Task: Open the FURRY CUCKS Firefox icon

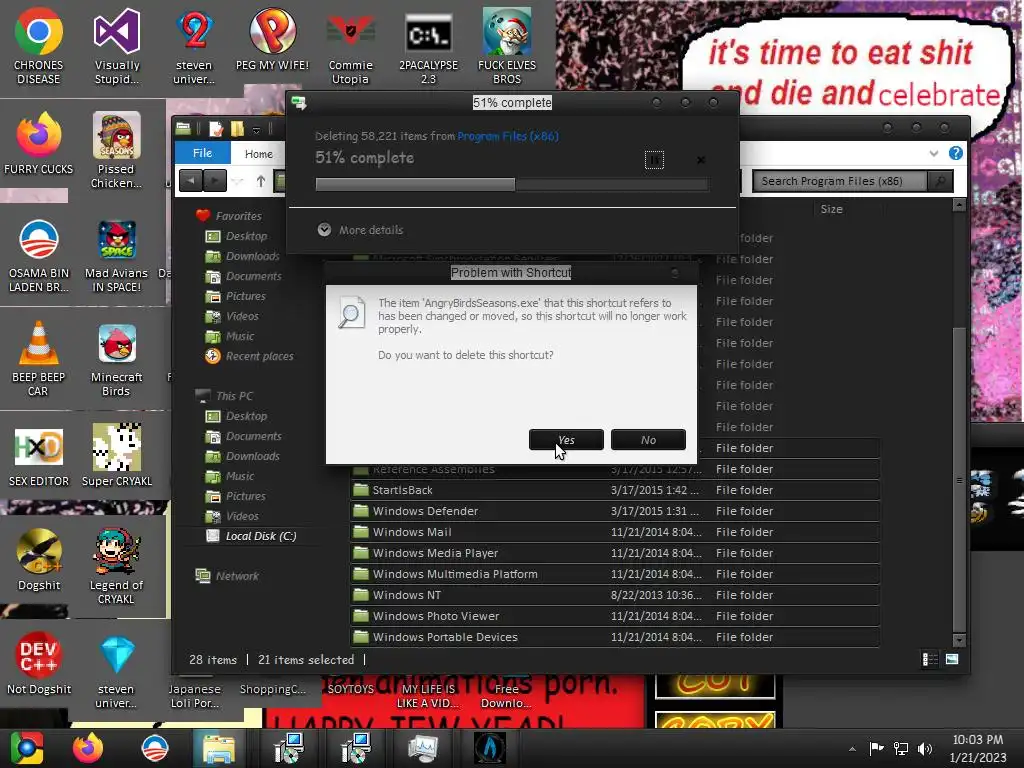Action: 39,144
